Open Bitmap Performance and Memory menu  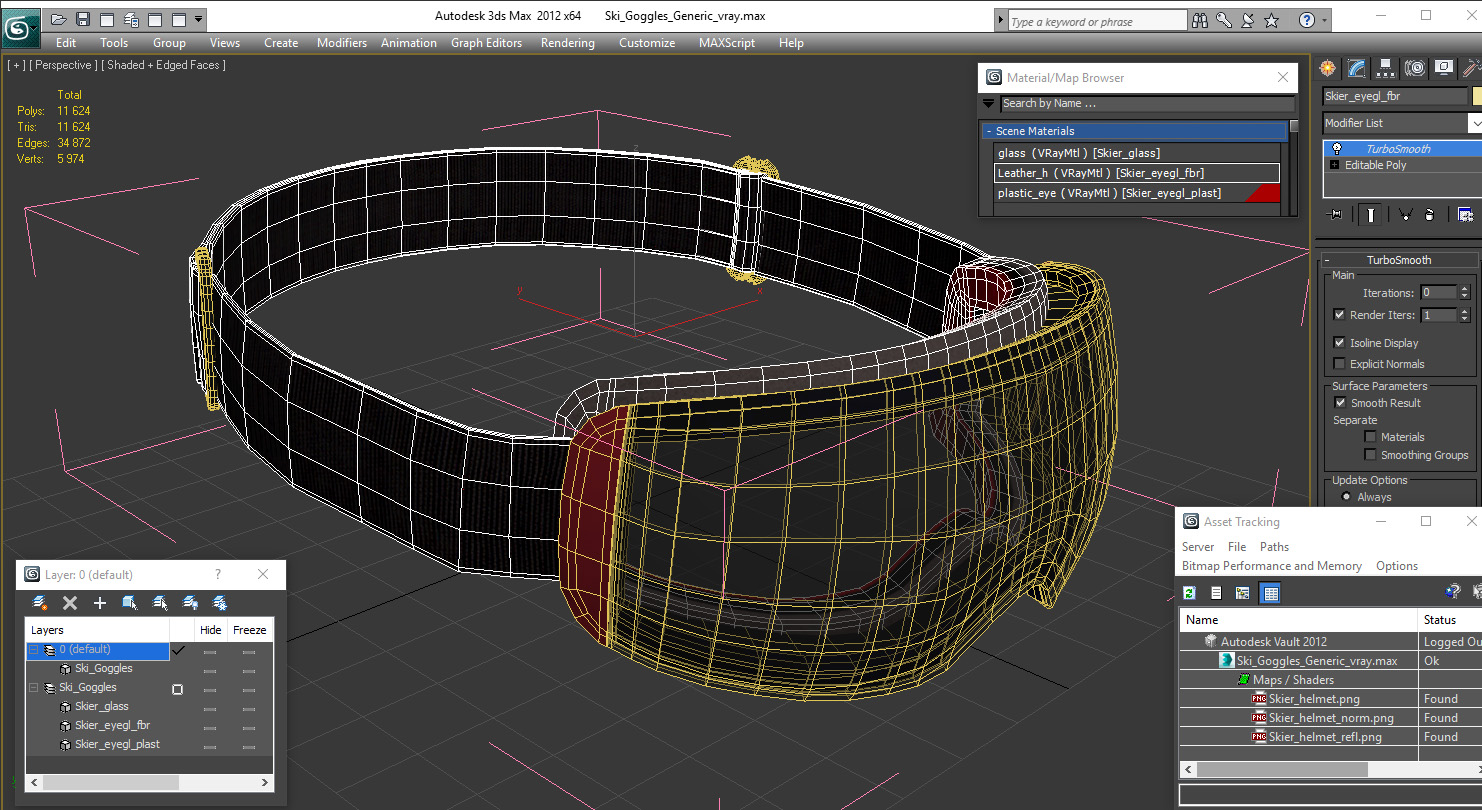pyautogui.click(x=1271, y=566)
